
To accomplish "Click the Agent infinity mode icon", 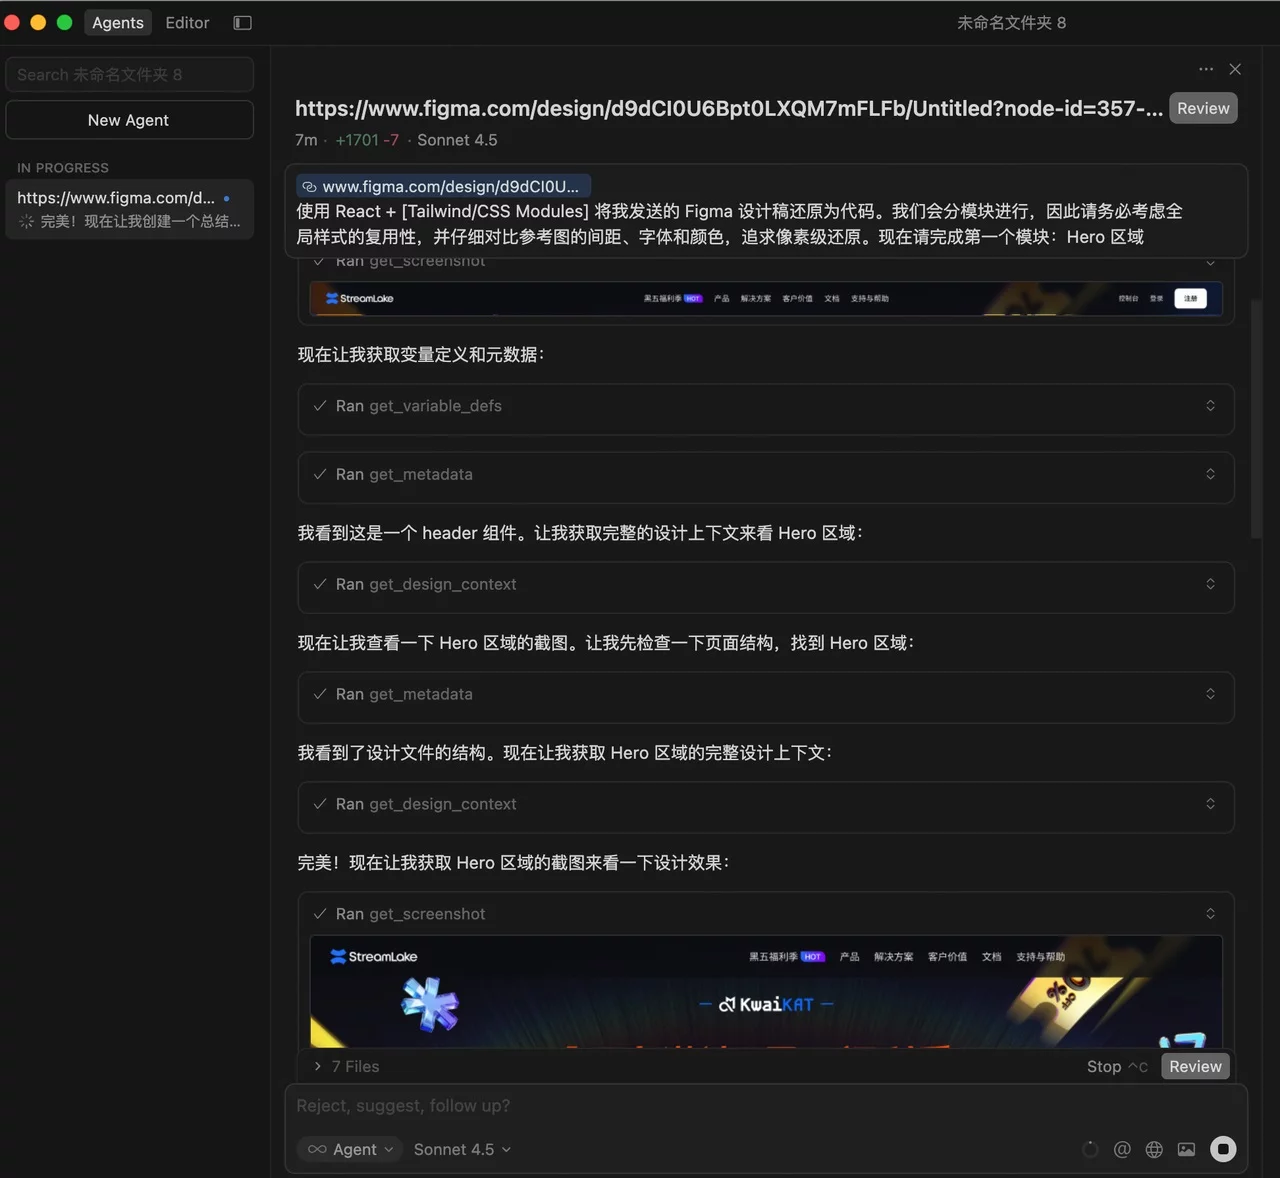I will [x=315, y=1149].
